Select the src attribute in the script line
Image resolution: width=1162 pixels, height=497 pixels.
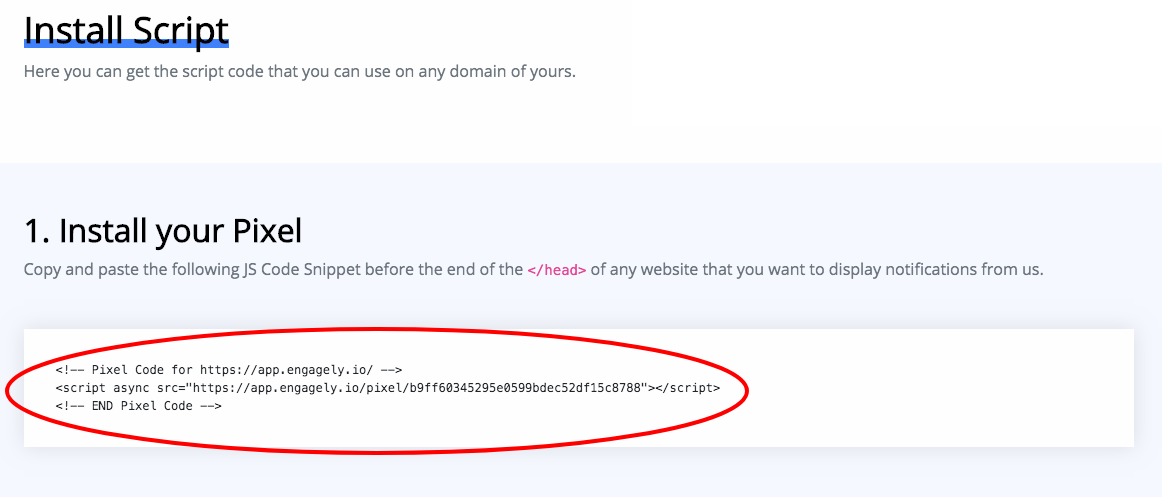click(404, 387)
